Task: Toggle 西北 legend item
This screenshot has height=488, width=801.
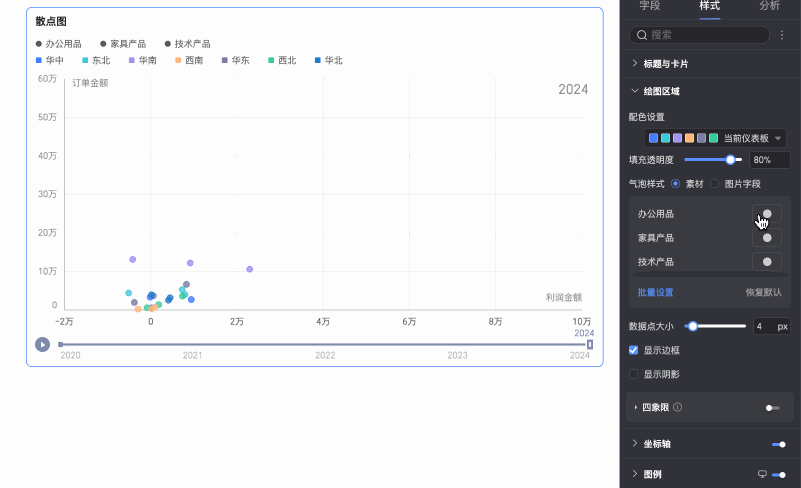Action: click(x=282, y=60)
